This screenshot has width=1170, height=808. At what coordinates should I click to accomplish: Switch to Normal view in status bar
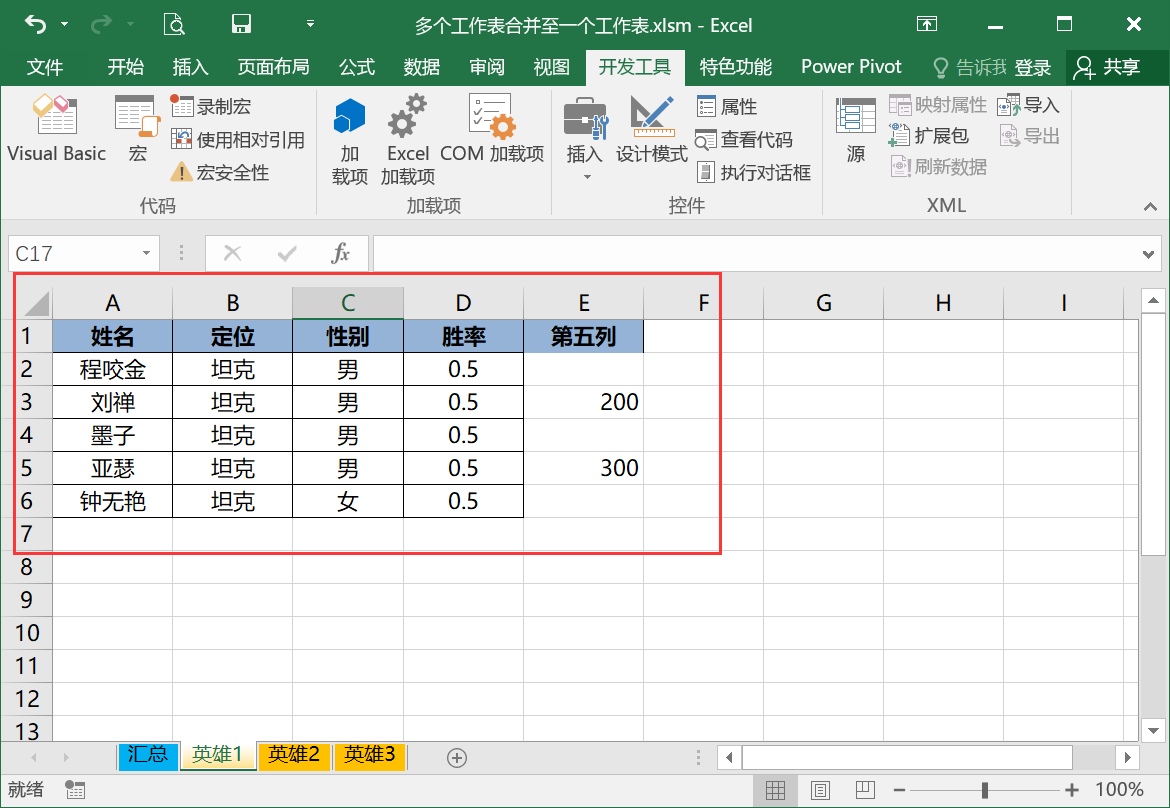pyautogui.click(x=775, y=789)
